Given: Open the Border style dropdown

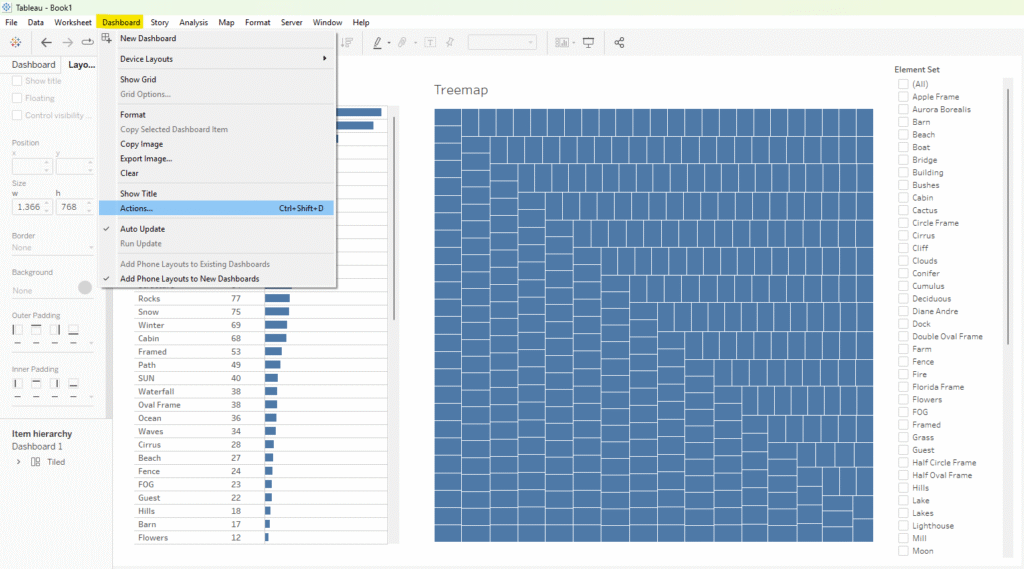Looking at the screenshot, I should tap(52, 248).
